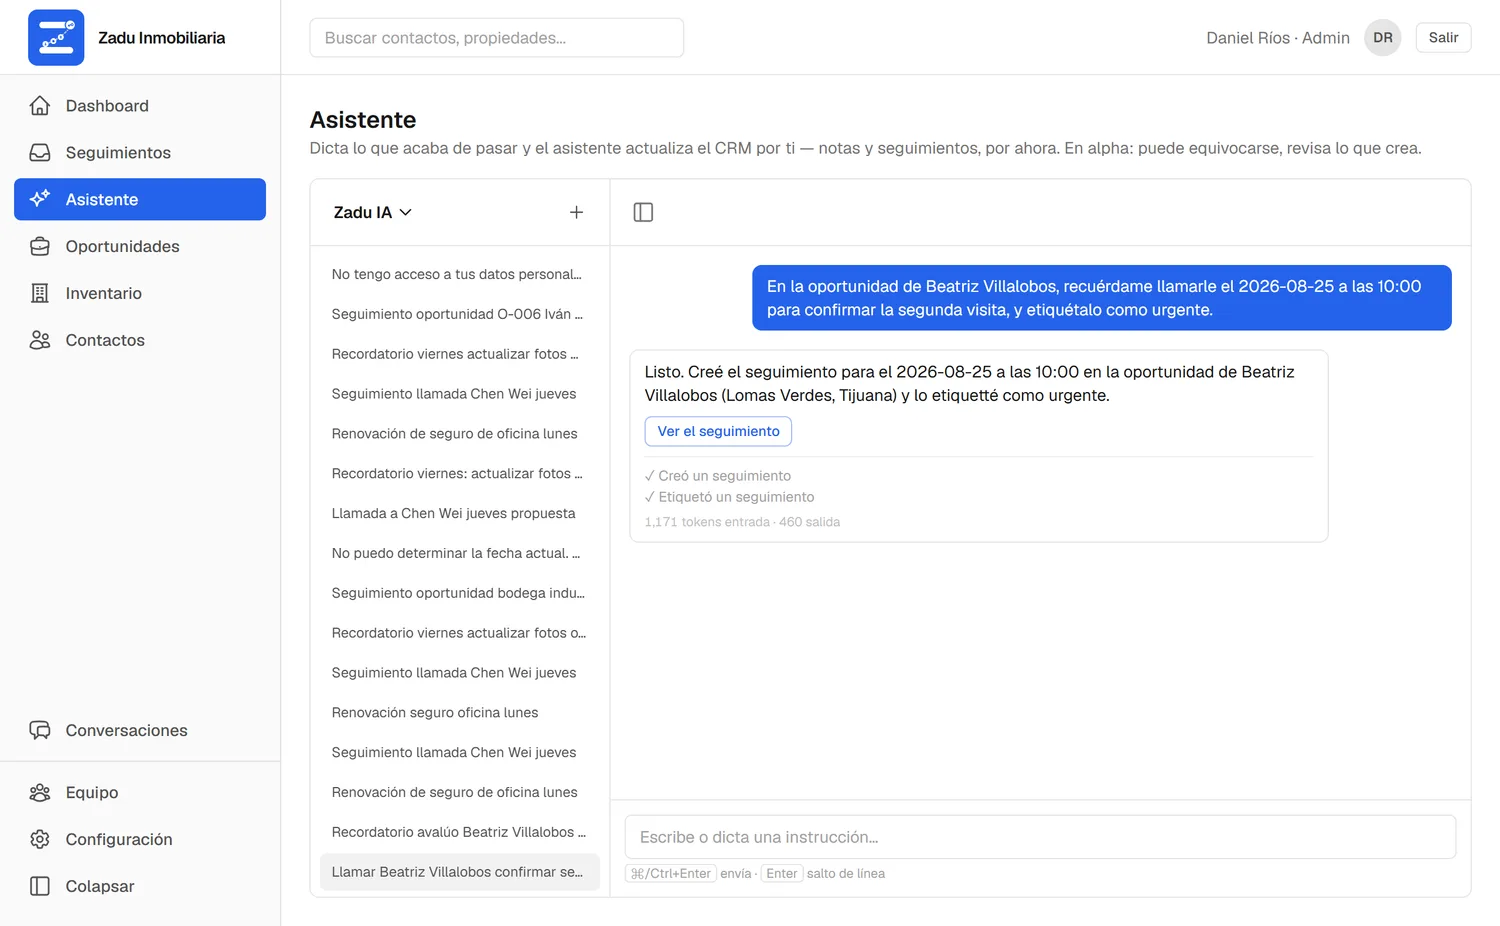Start a new conversation with plus icon

tap(576, 212)
